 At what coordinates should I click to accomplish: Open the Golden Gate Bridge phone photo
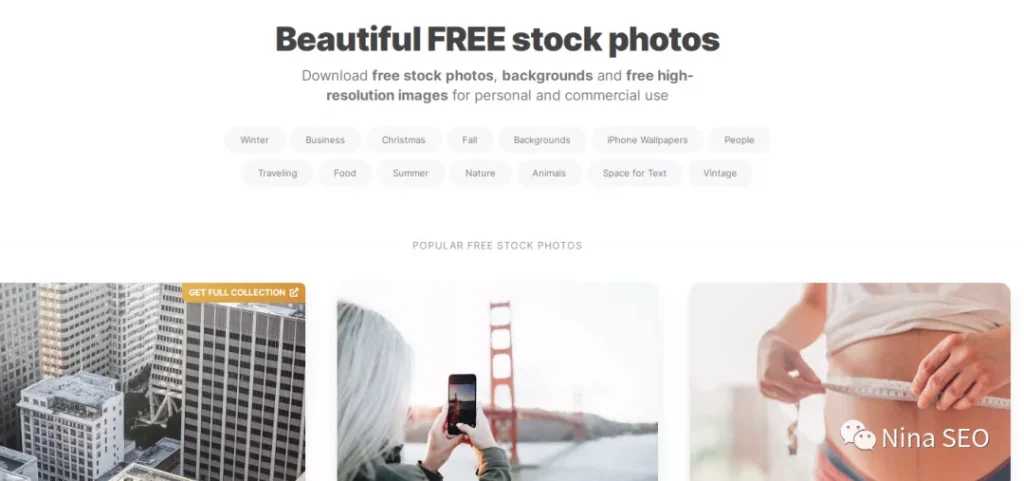pyautogui.click(x=497, y=382)
